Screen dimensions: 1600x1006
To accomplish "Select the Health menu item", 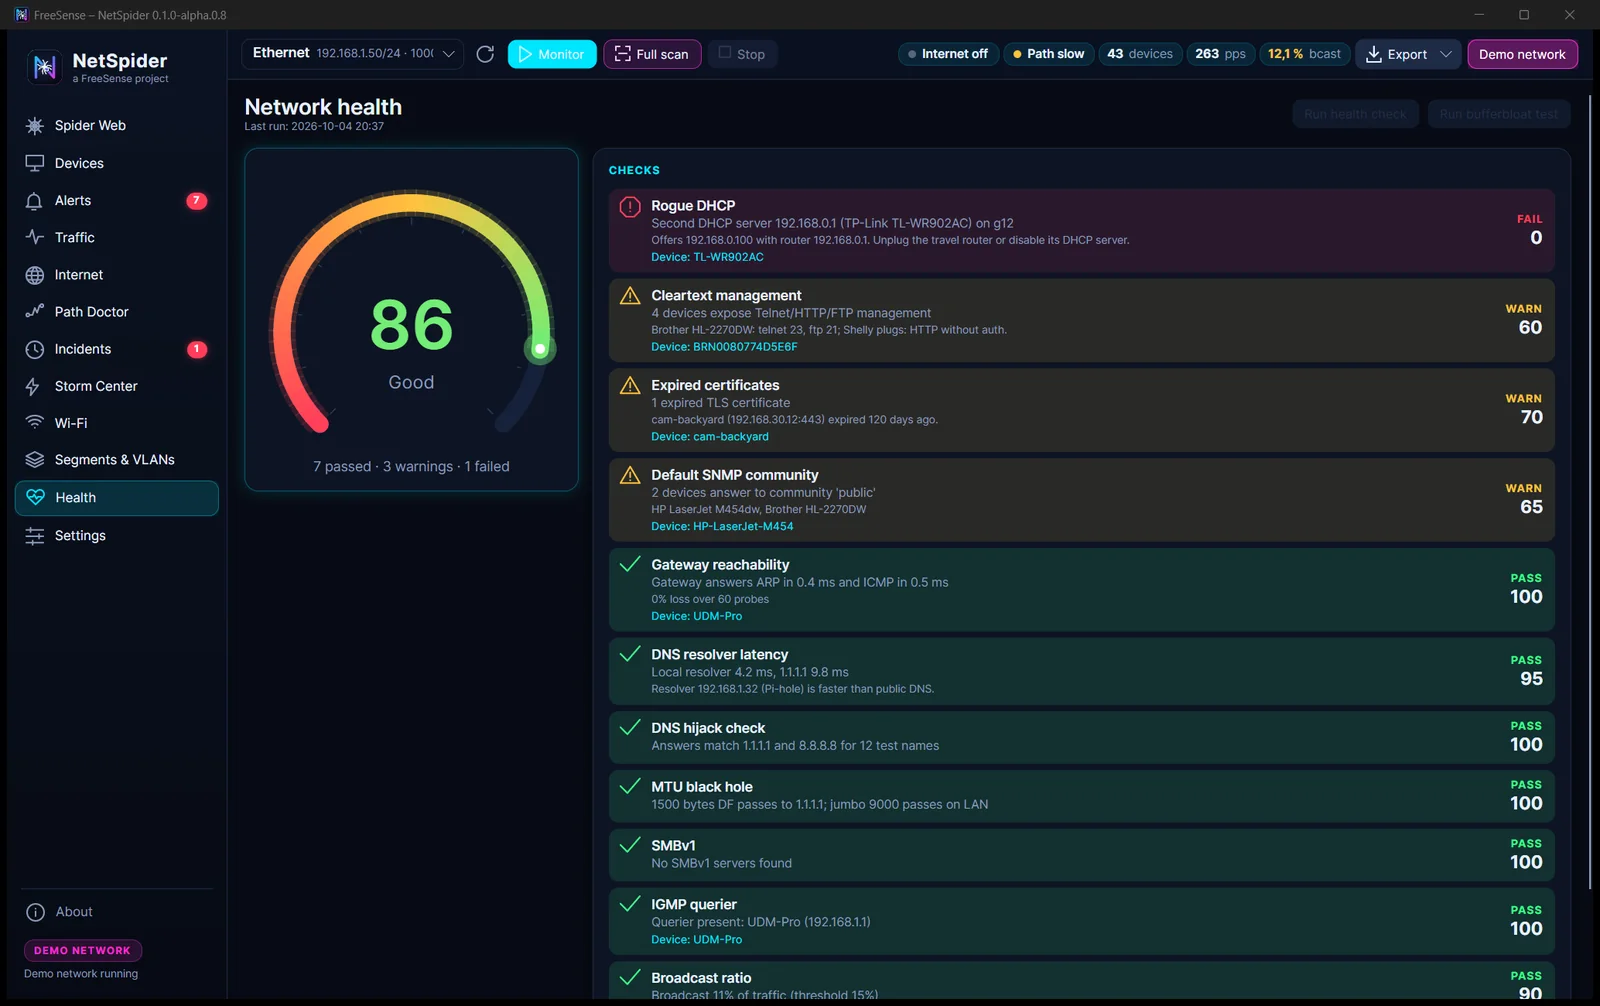I will 117,498.
